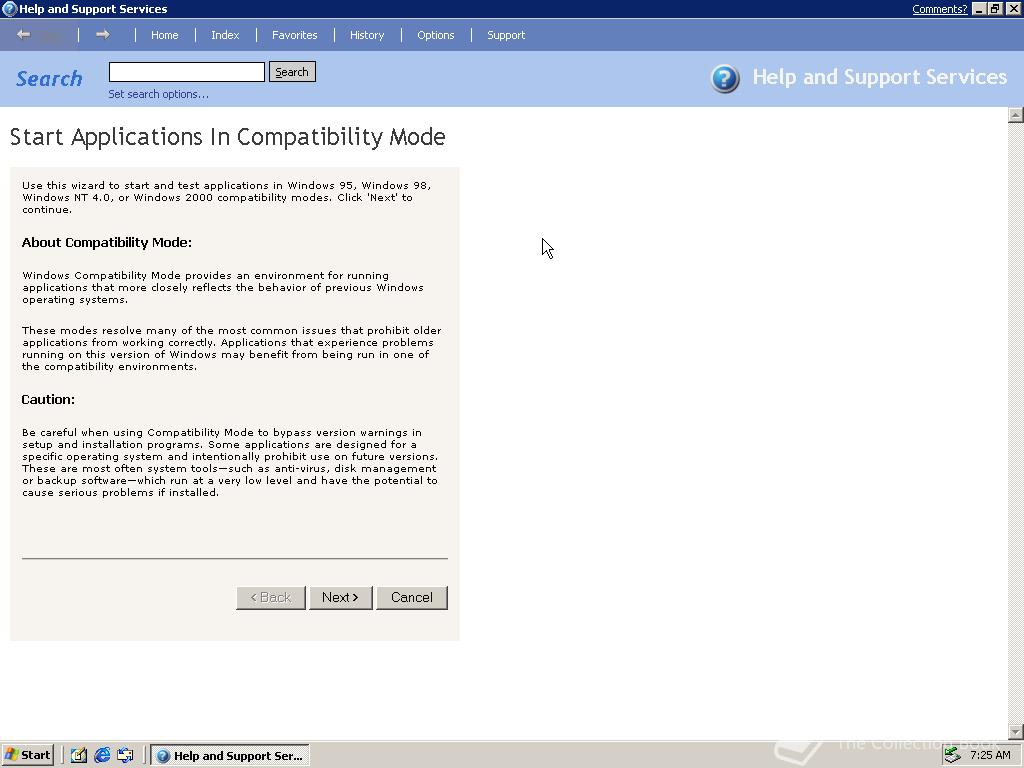The image size is (1024, 768).
Task: Launch the notepad quick launch icon
Action: coord(78,756)
